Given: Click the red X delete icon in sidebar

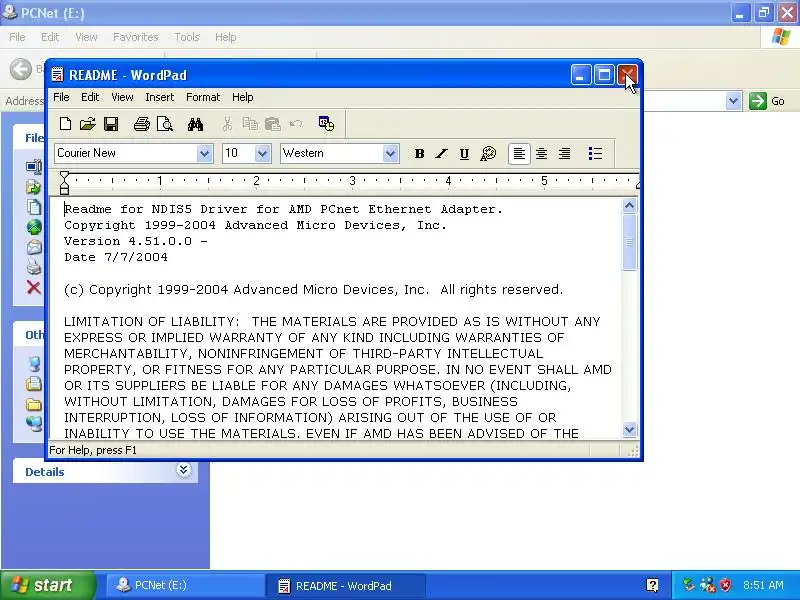Looking at the screenshot, I should coord(34,288).
